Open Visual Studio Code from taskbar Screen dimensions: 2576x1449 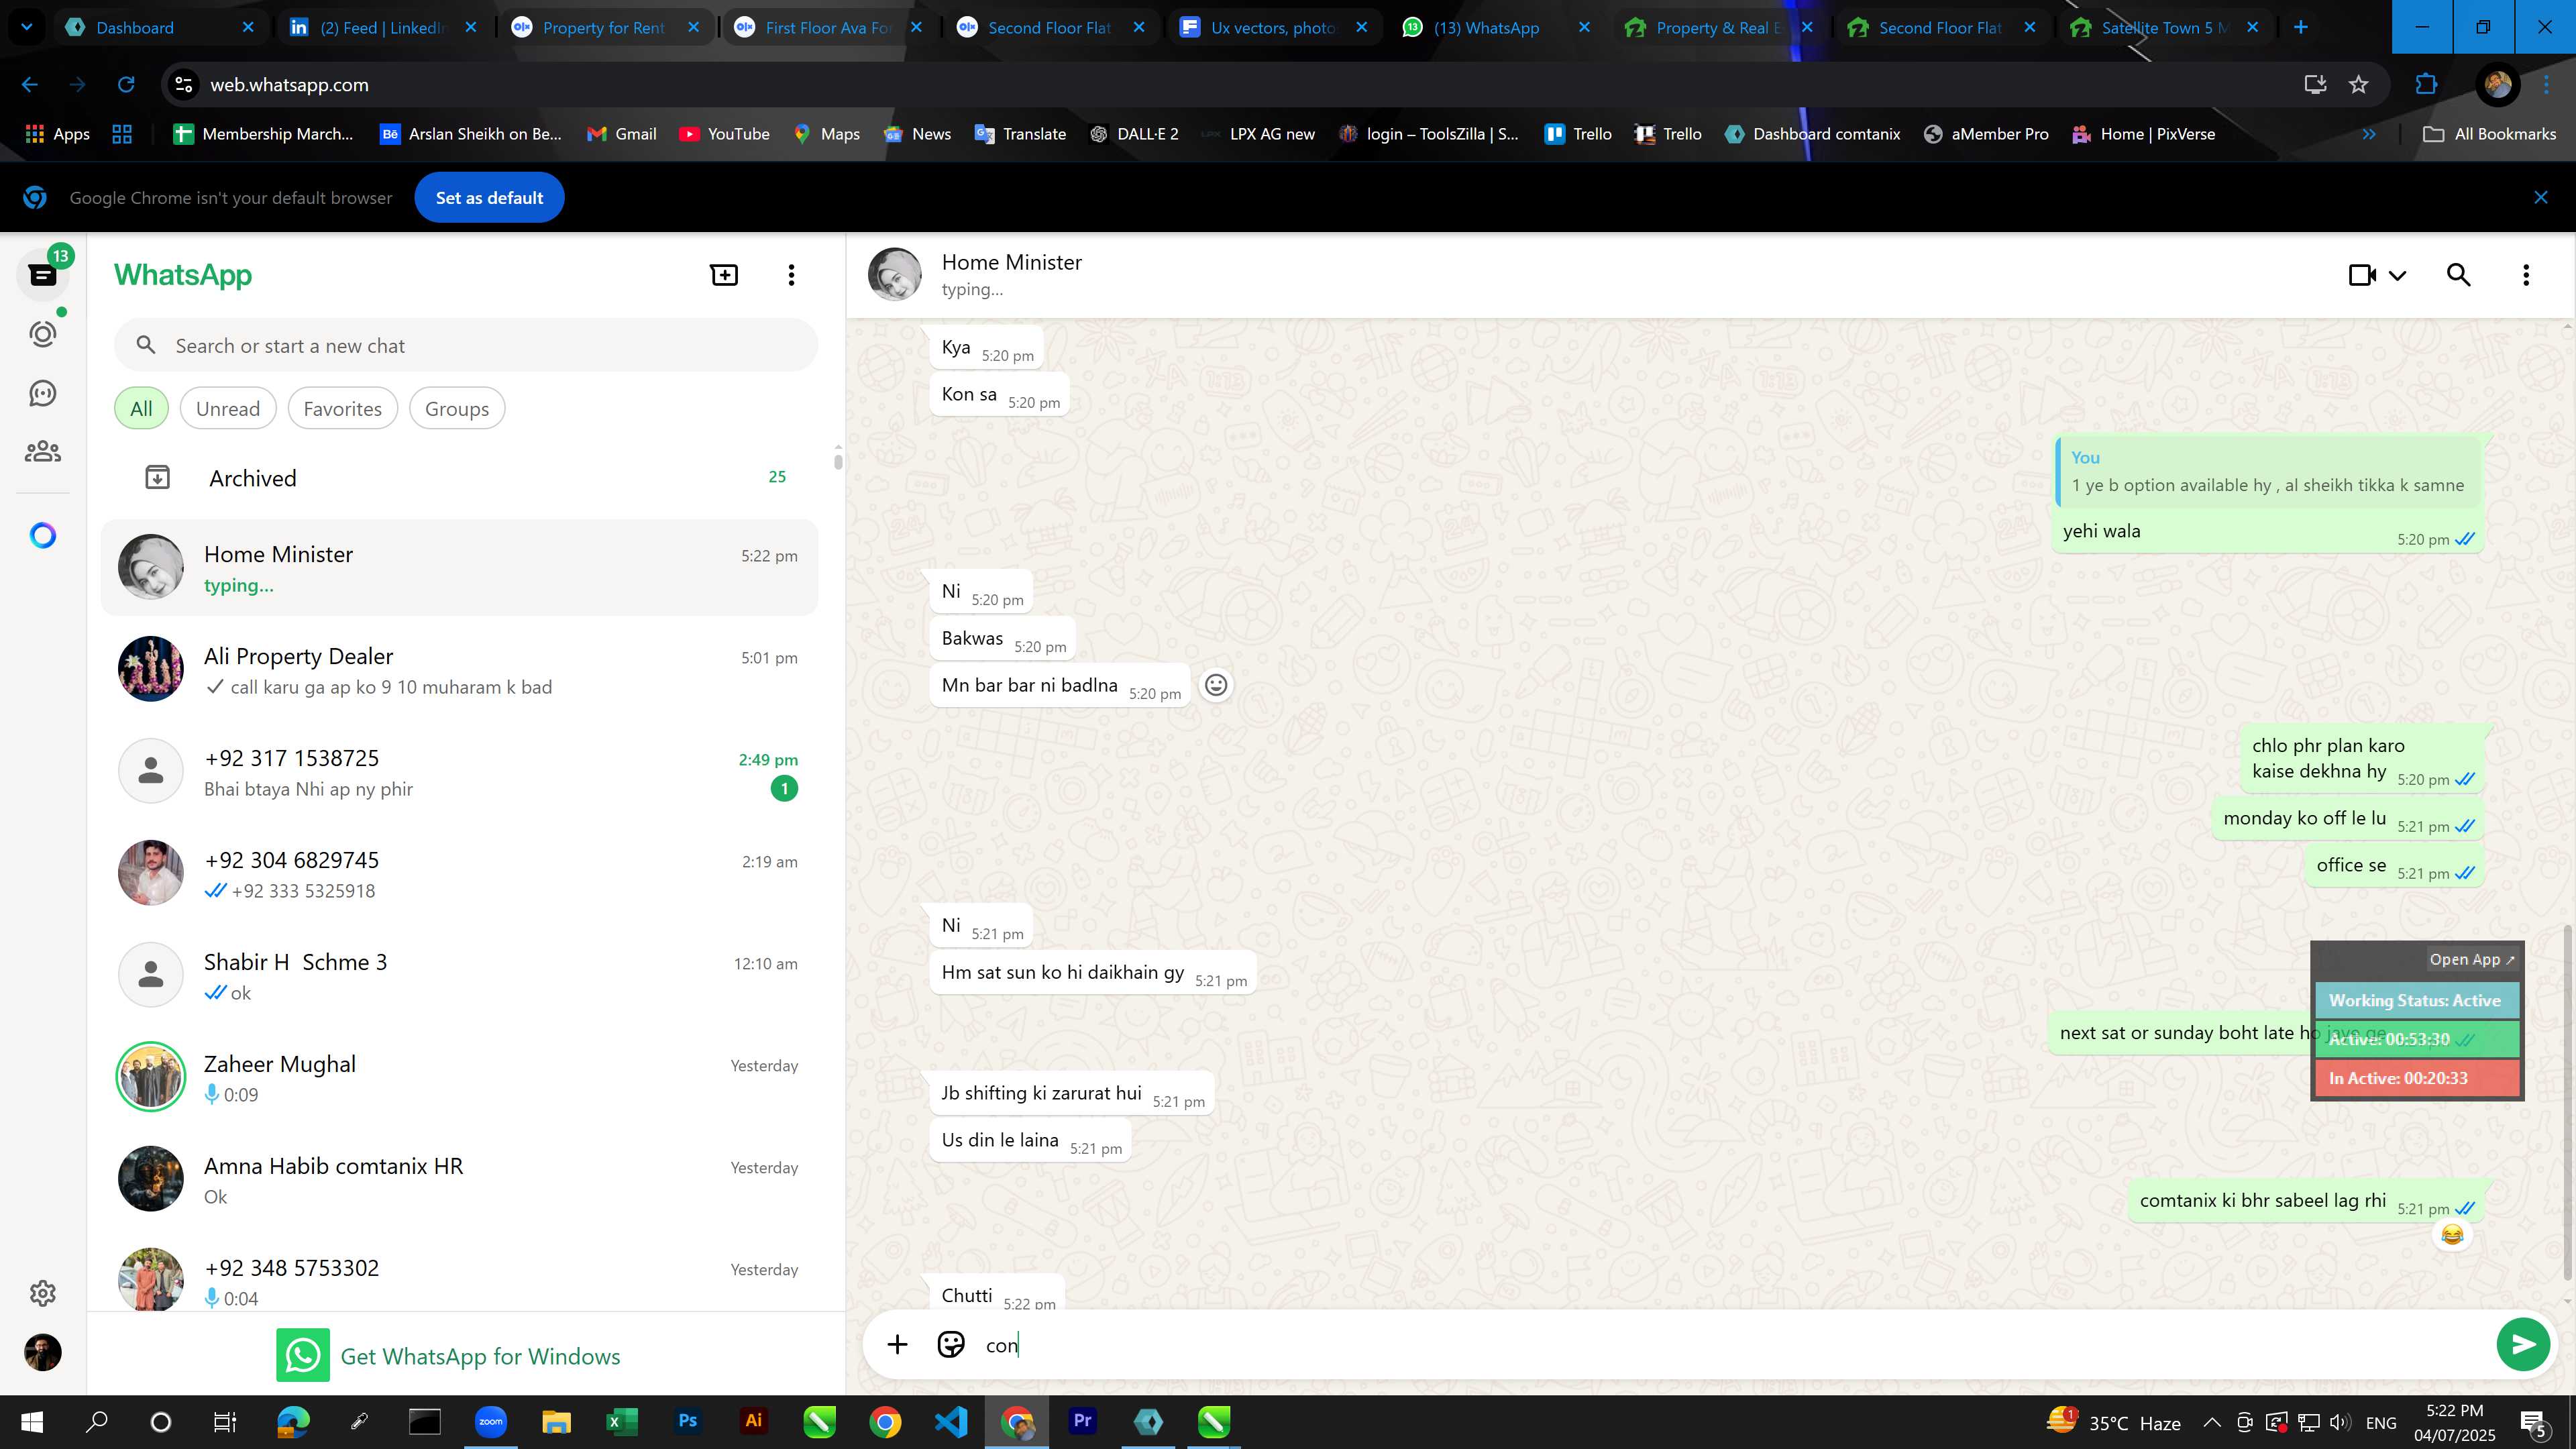951,1421
